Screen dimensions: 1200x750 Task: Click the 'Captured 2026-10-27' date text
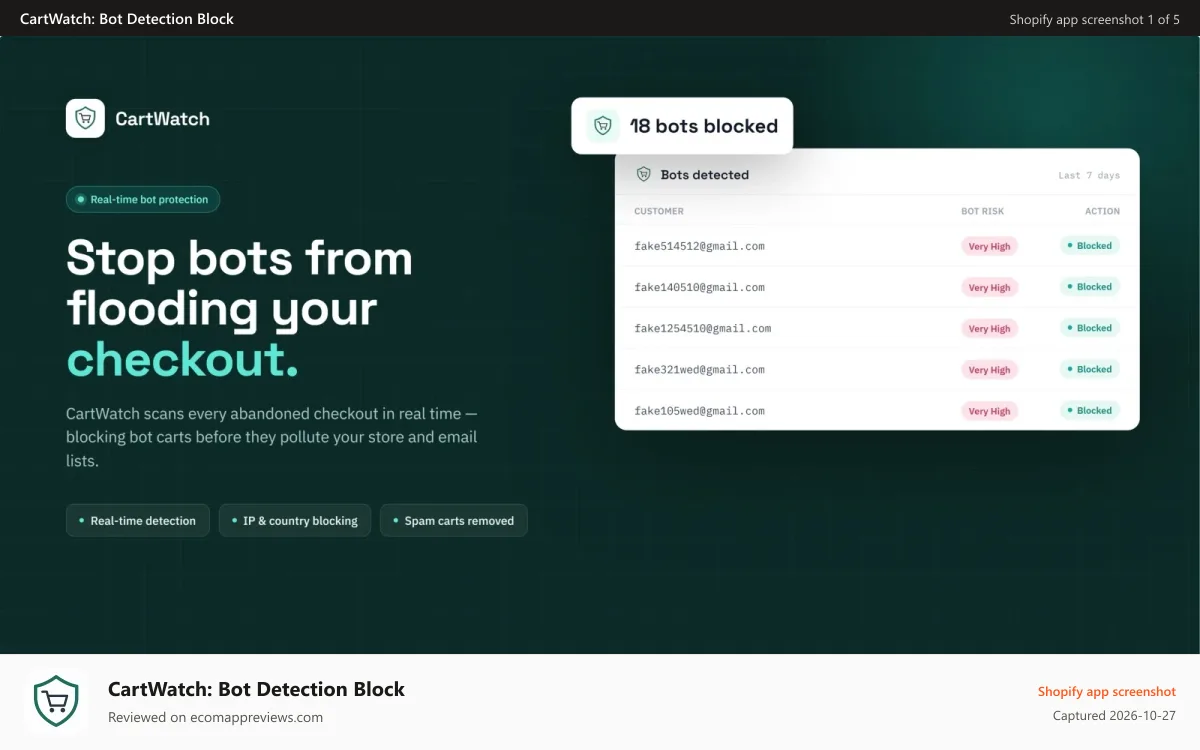[1114, 716]
